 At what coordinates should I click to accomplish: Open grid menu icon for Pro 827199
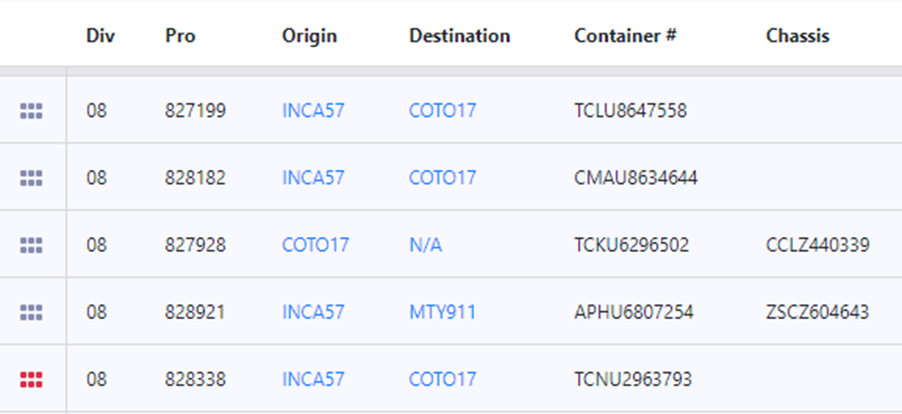[x=31, y=111]
